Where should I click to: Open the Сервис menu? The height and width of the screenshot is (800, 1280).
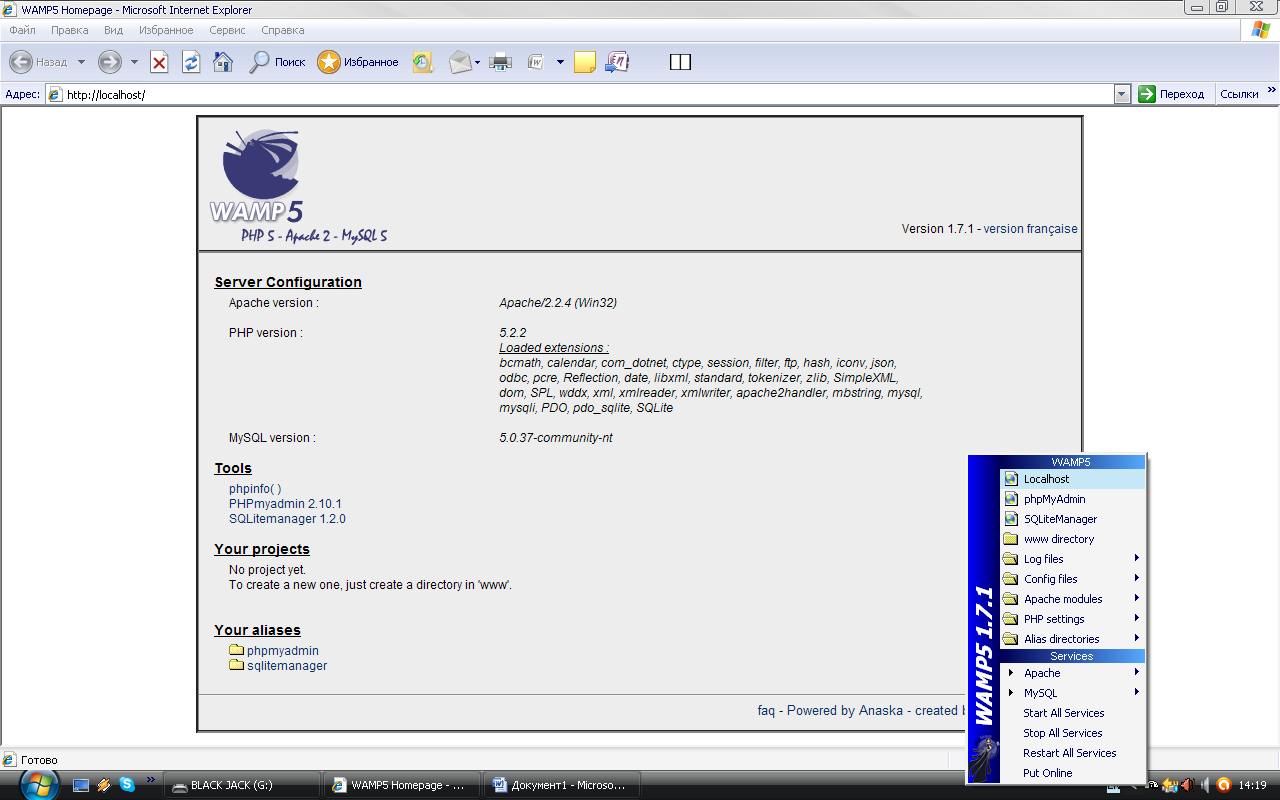point(228,31)
